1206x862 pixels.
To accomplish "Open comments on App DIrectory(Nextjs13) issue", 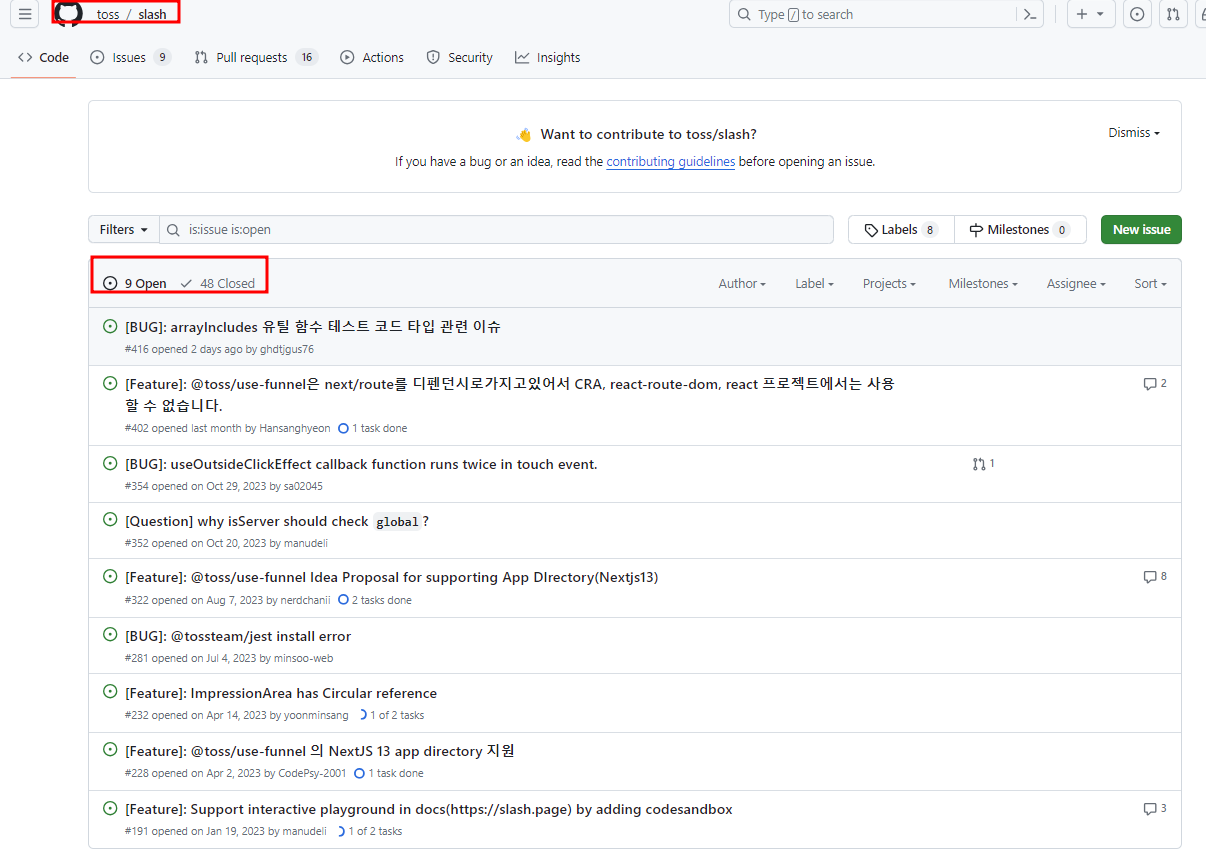I will (x=1155, y=577).
